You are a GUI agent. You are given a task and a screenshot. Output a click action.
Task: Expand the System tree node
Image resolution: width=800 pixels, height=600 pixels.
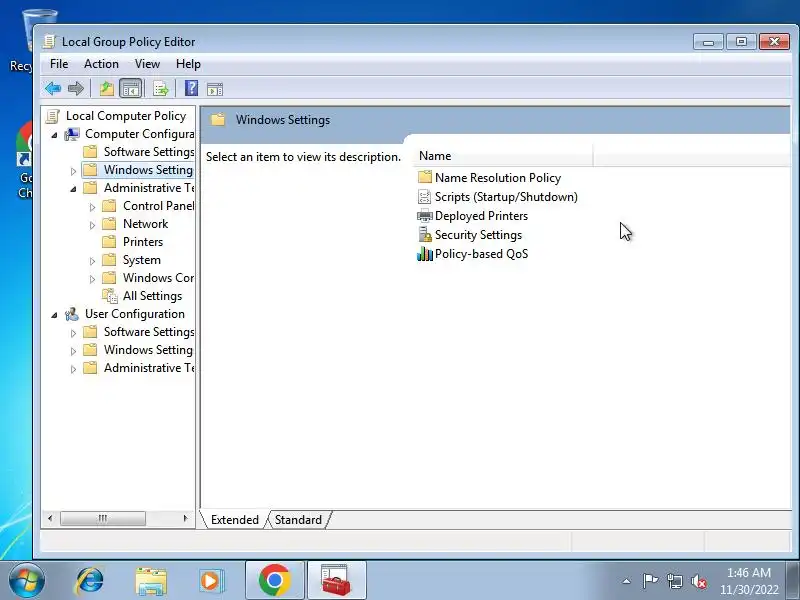point(92,261)
